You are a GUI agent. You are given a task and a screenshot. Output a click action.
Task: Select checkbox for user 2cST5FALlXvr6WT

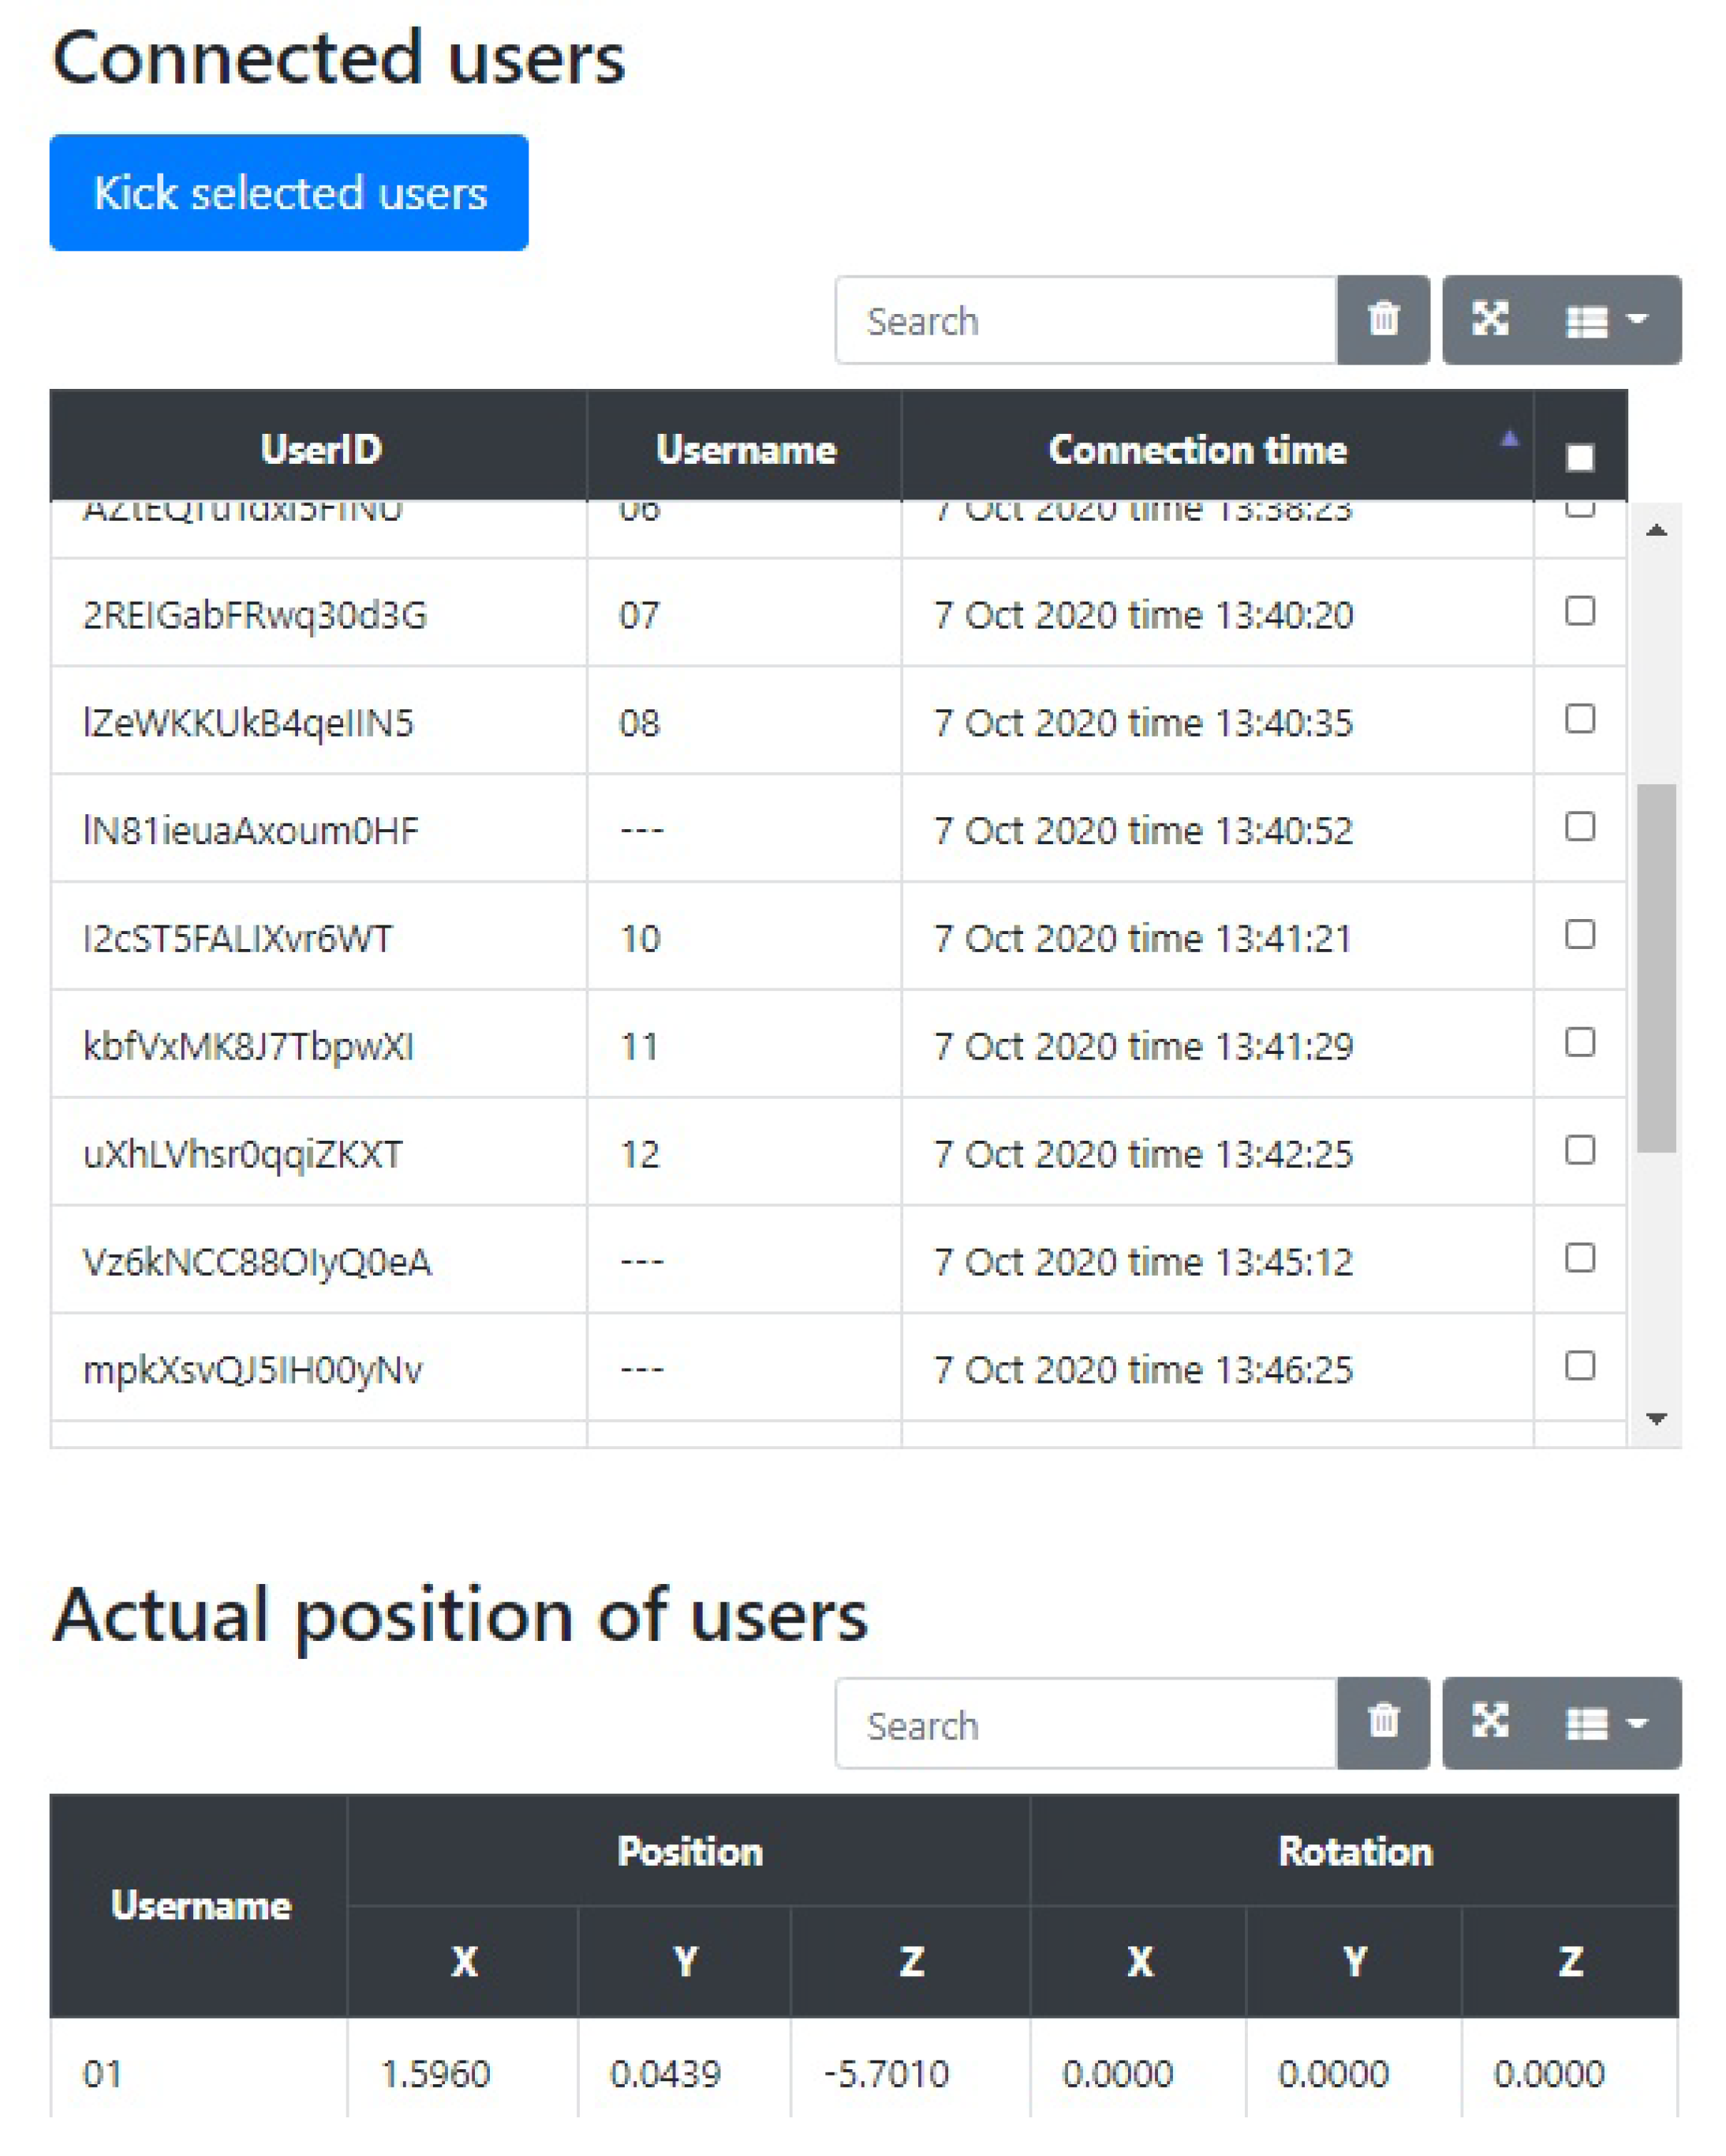click(x=1579, y=934)
